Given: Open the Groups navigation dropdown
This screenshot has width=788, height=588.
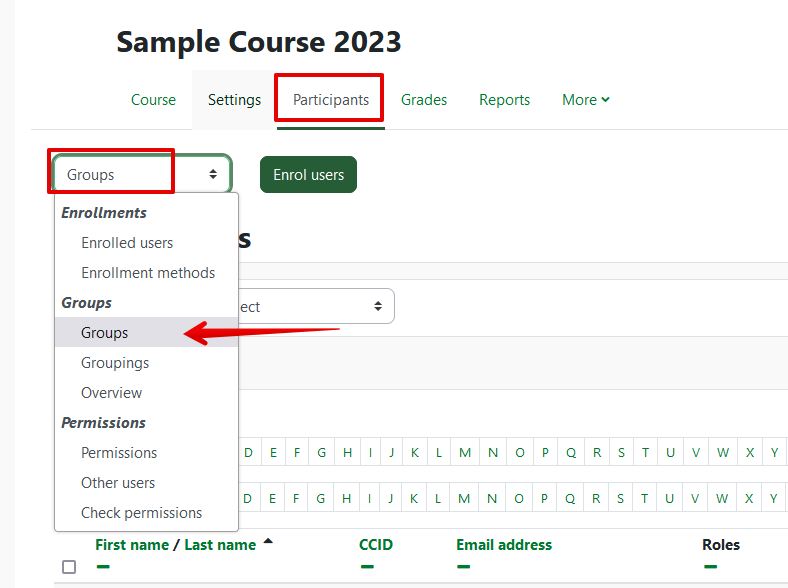Looking at the screenshot, I should pos(142,174).
